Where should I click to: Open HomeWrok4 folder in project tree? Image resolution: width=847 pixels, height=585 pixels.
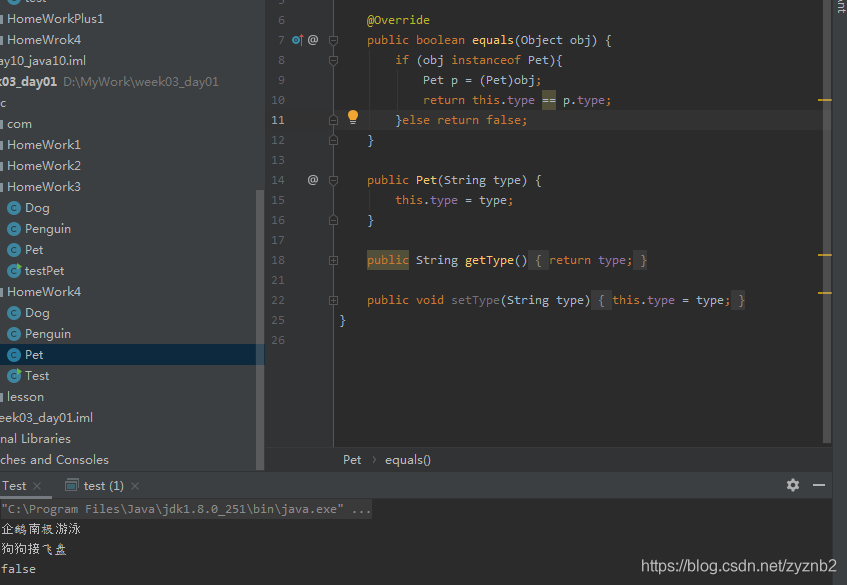coord(44,40)
